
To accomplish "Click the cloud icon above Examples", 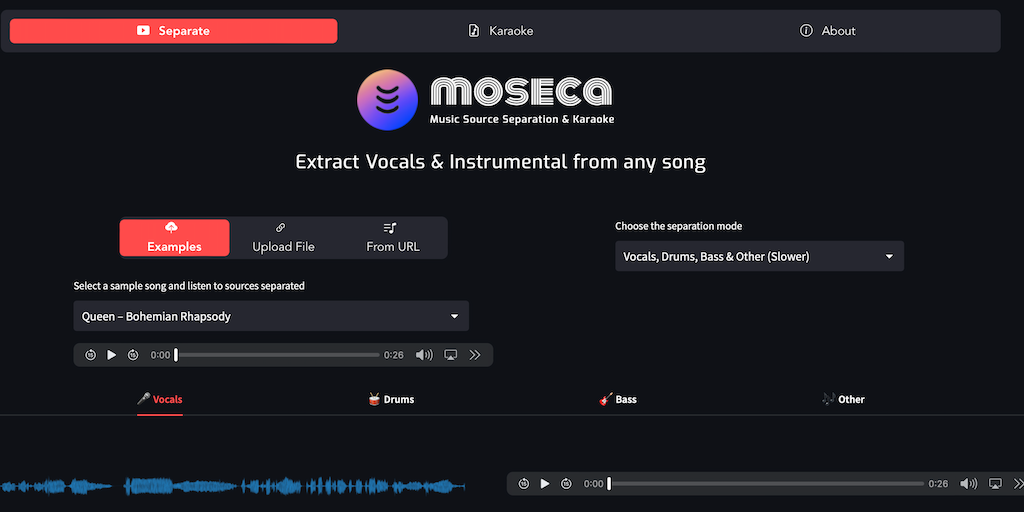I will (172, 227).
